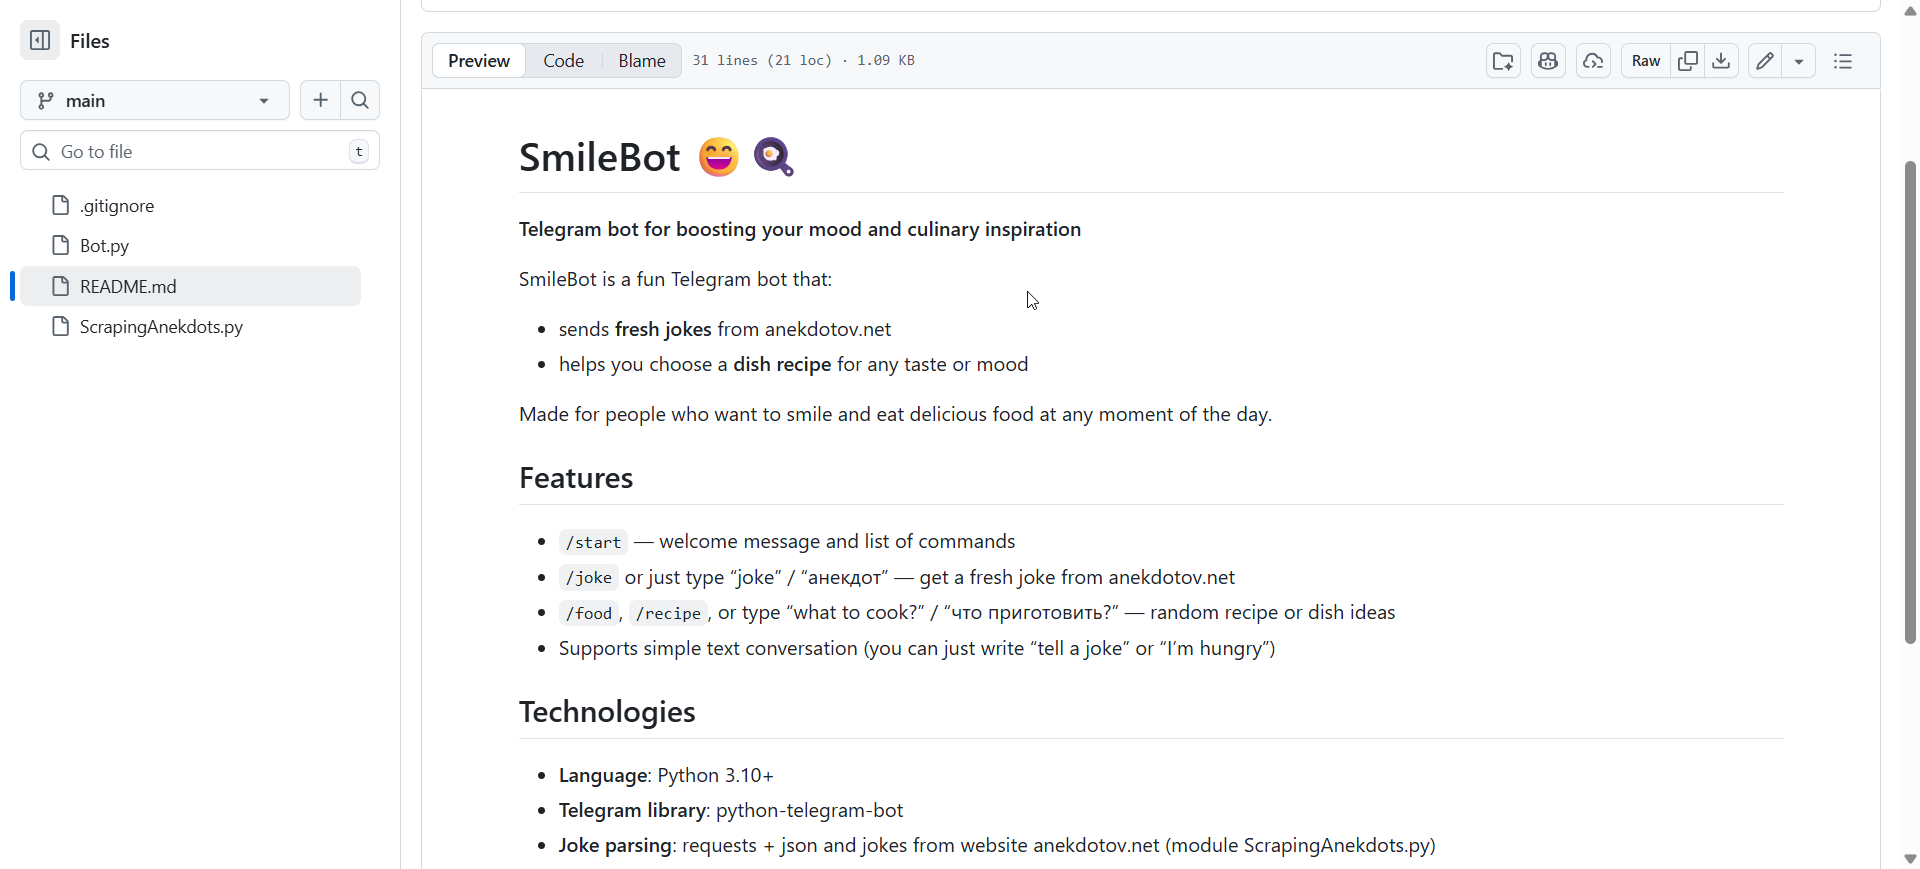Screen dimensions: 1920x869
Task: Expand more edit options dropdown arrow
Action: (x=1800, y=62)
